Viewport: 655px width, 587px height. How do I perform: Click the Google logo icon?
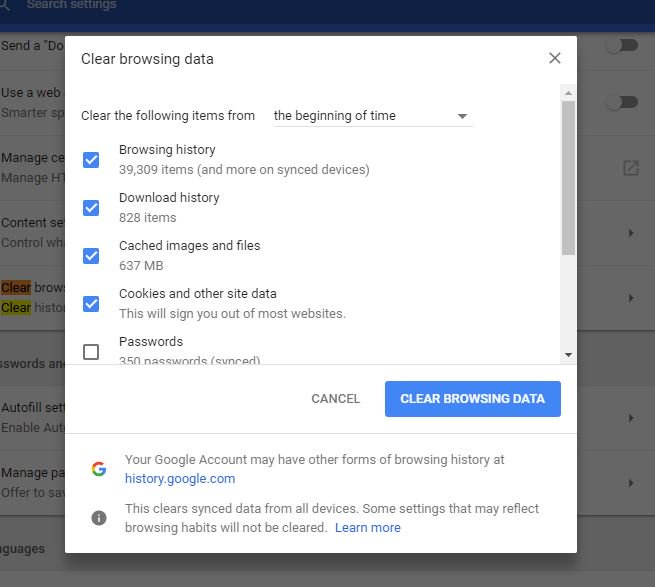pyautogui.click(x=99, y=469)
